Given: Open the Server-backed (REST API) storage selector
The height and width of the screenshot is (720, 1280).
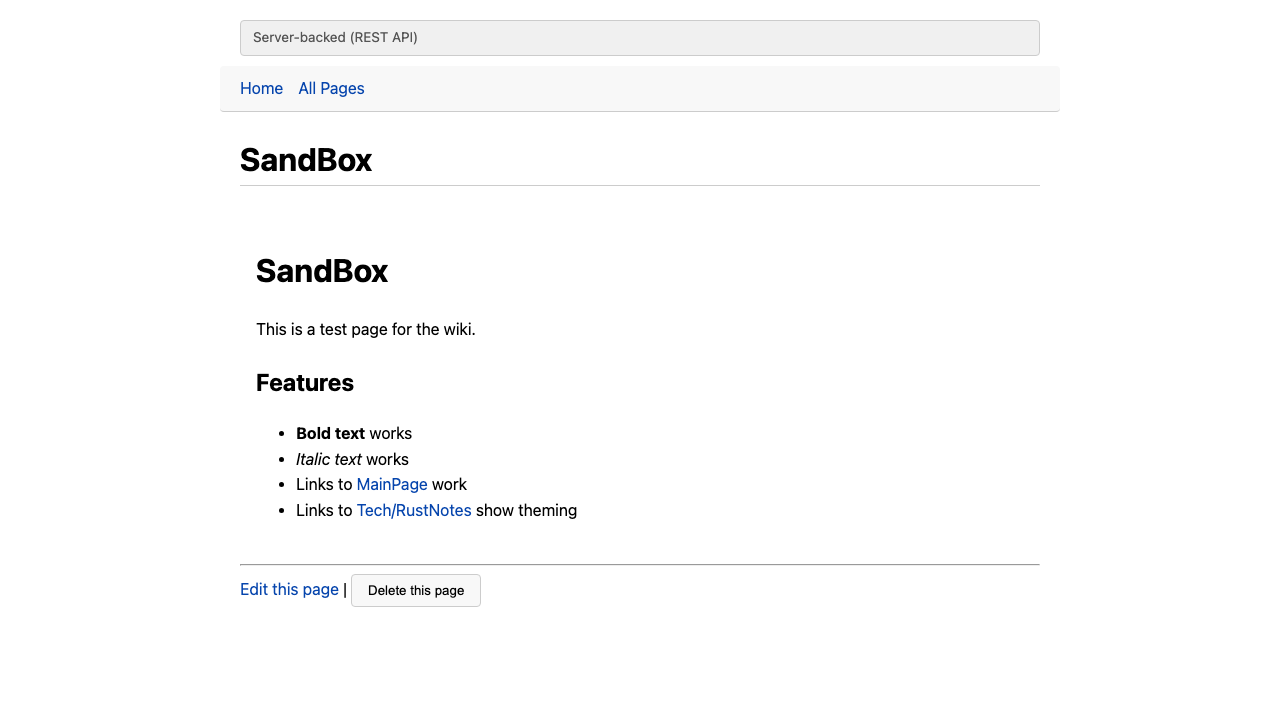Looking at the screenshot, I should [639, 38].
